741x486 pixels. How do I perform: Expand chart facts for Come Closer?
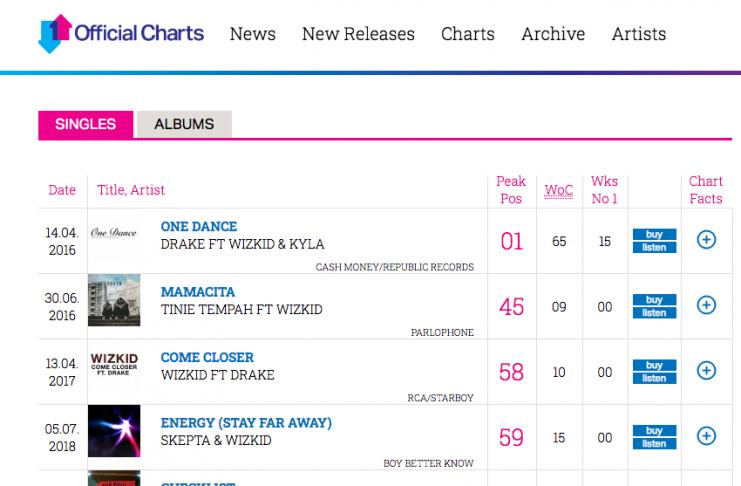point(706,371)
